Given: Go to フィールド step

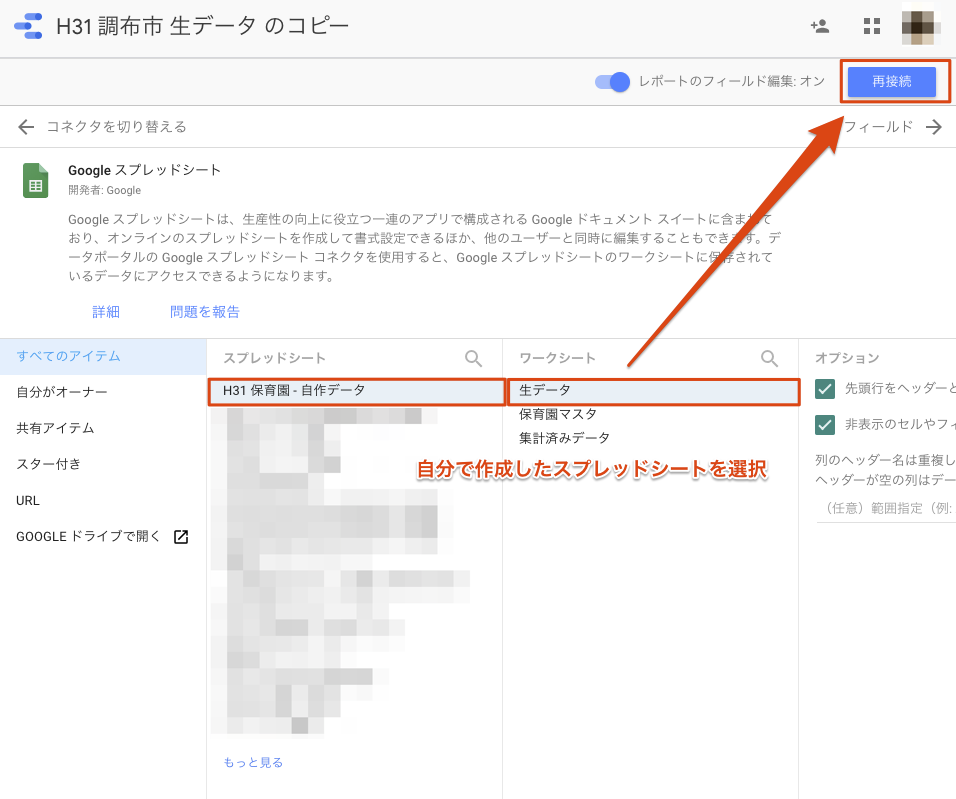Looking at the screenshot, I should click(879, 127).
